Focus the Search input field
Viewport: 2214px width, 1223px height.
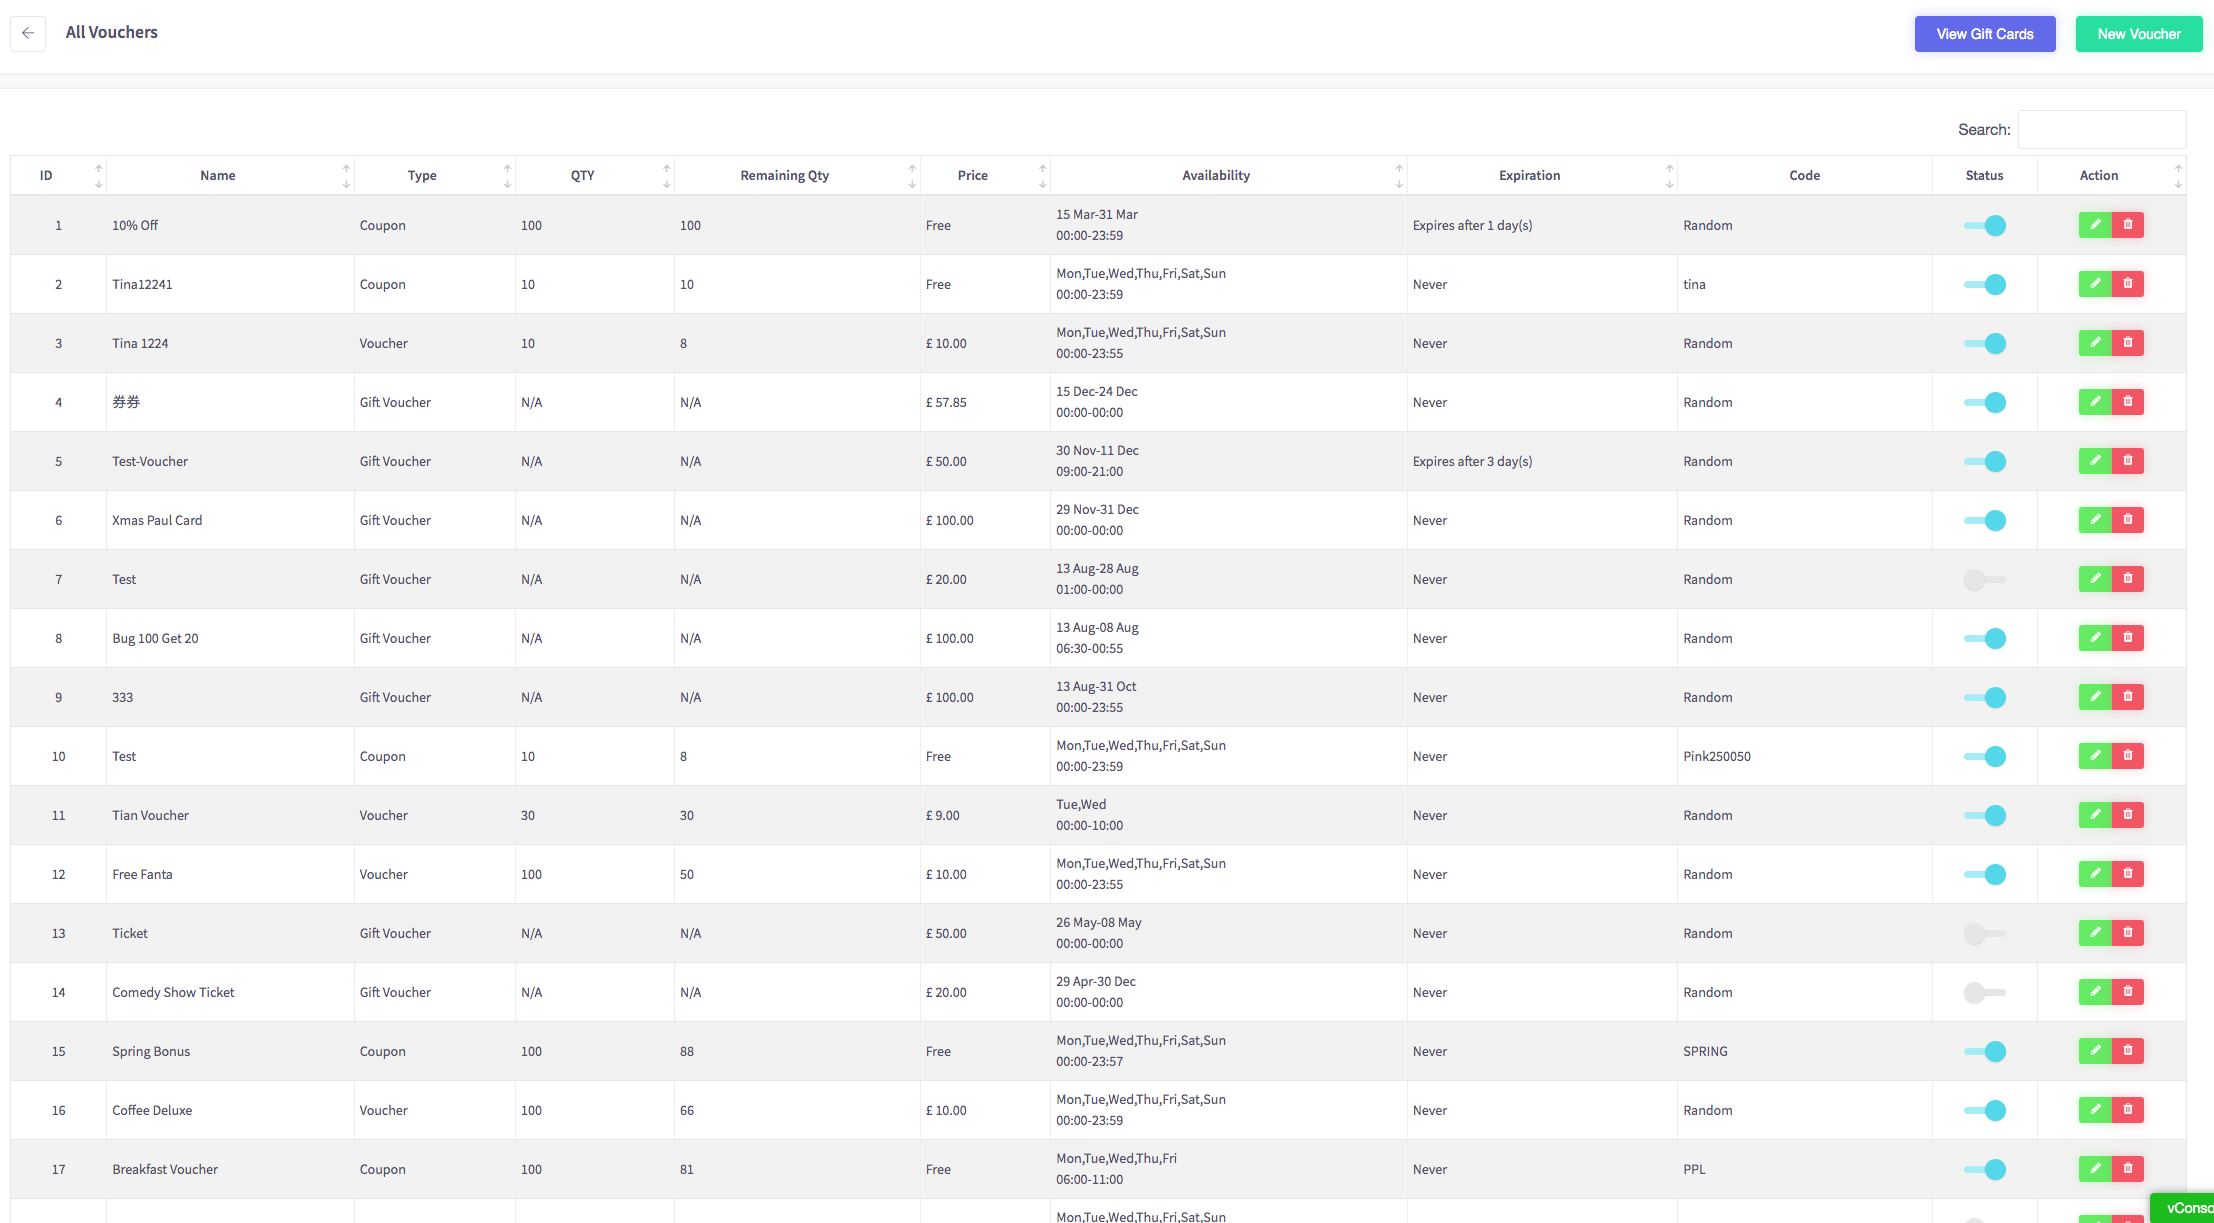tap(2102, 130)
